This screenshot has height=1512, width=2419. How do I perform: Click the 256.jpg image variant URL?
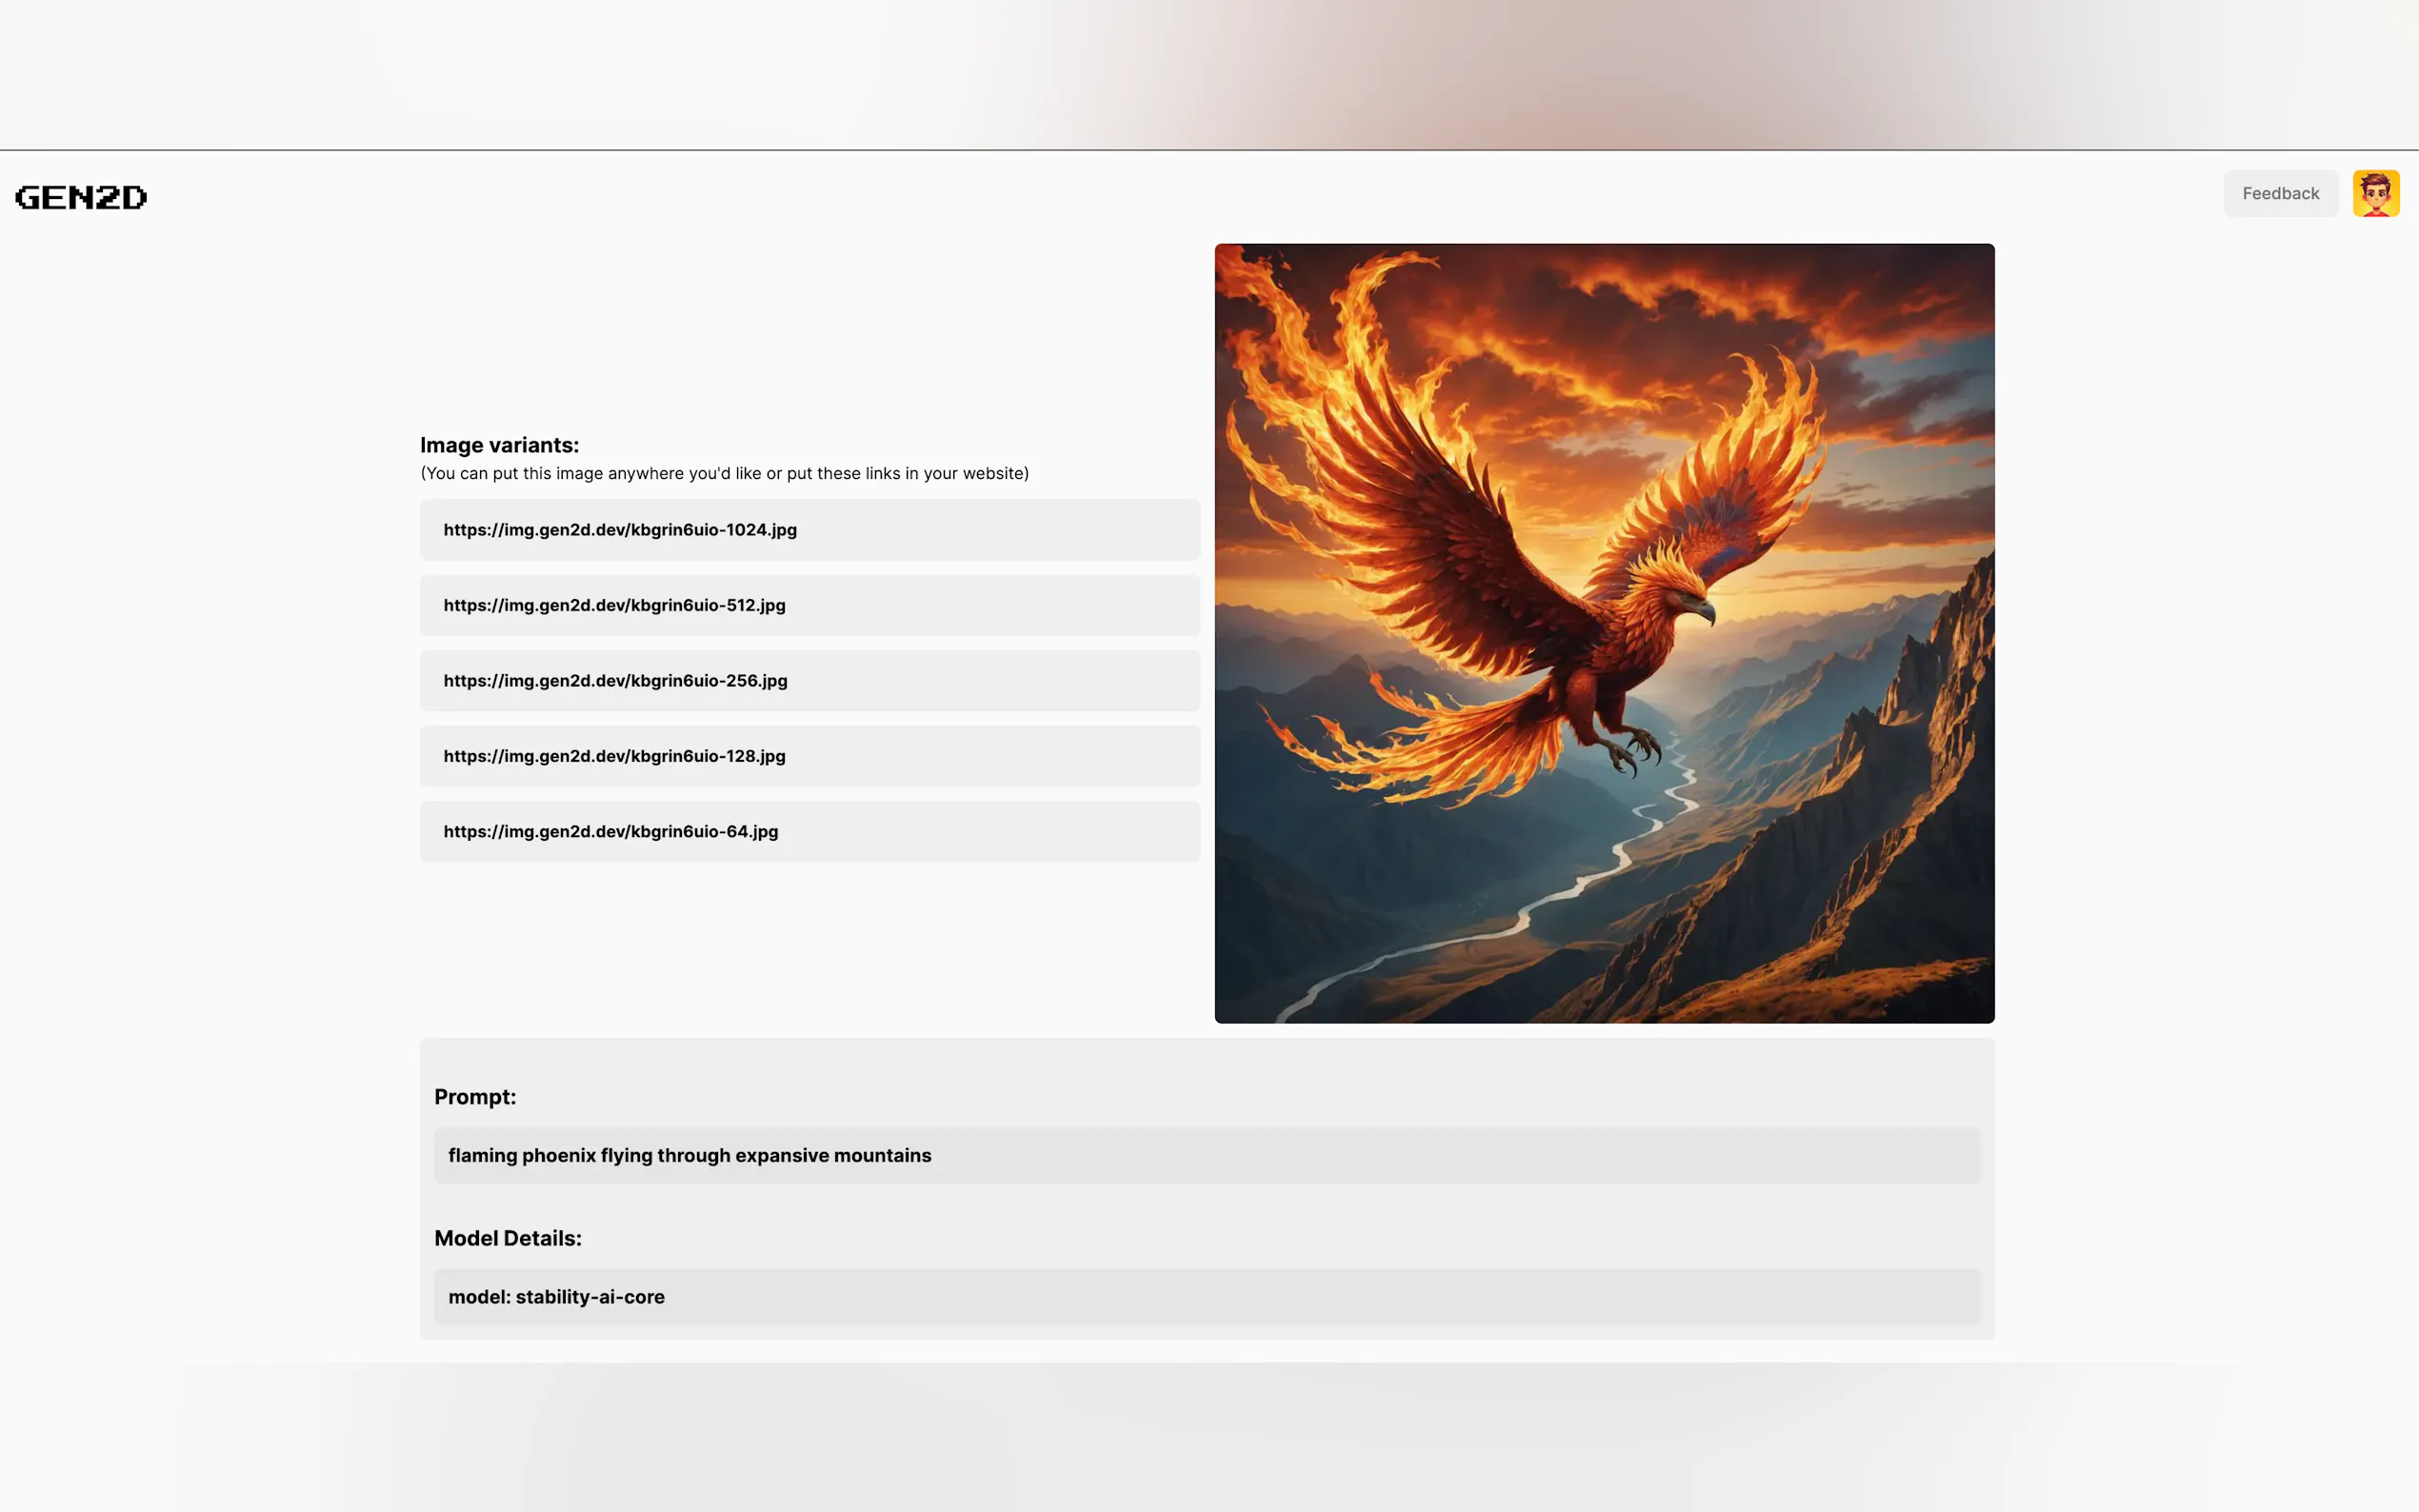tap(615, 681)
